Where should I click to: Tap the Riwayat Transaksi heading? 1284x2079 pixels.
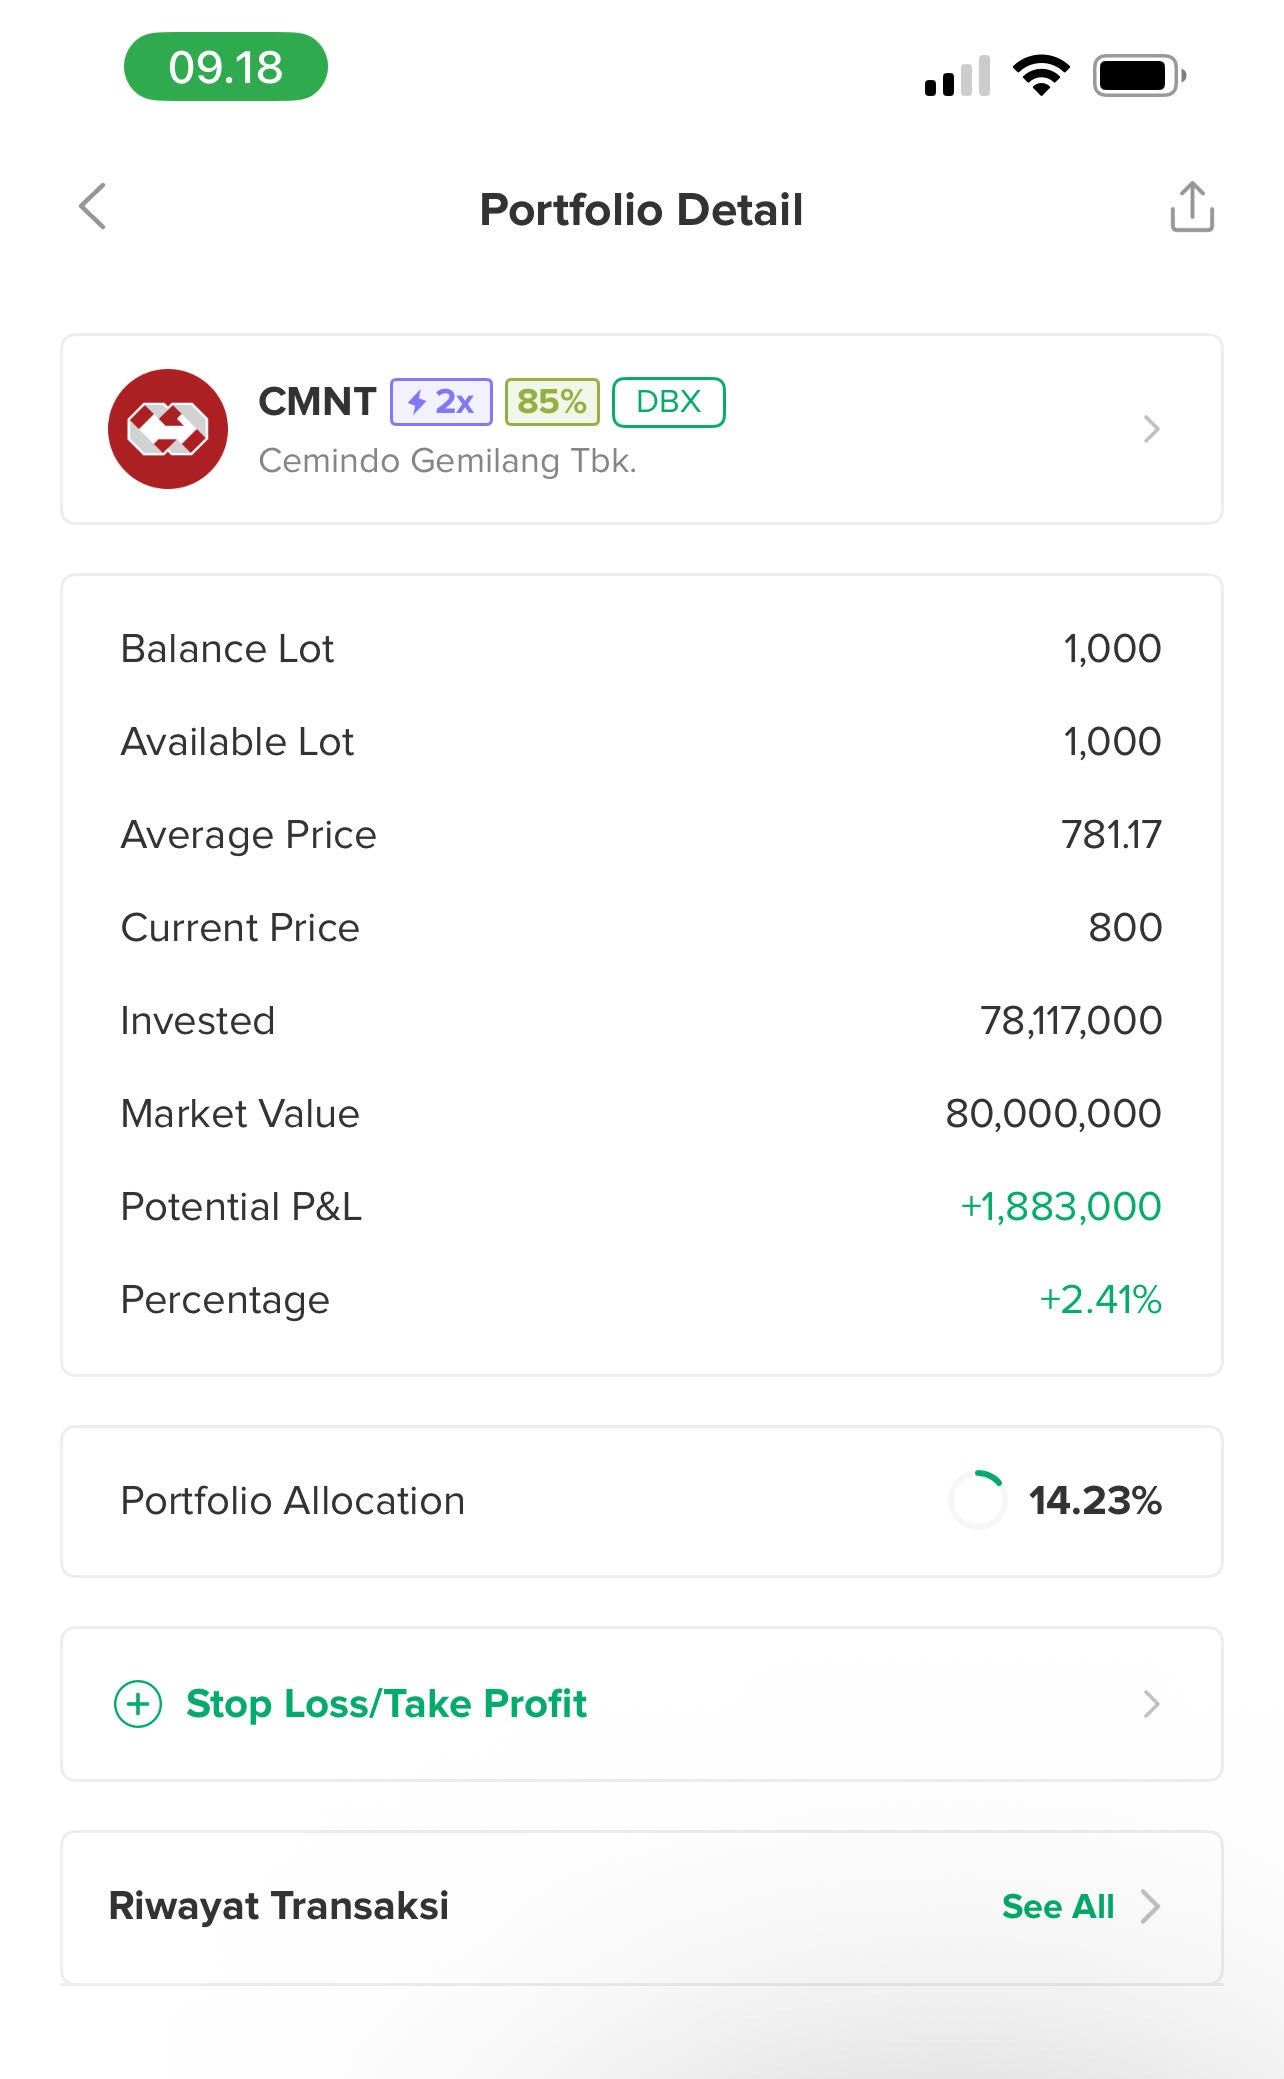279,1906
